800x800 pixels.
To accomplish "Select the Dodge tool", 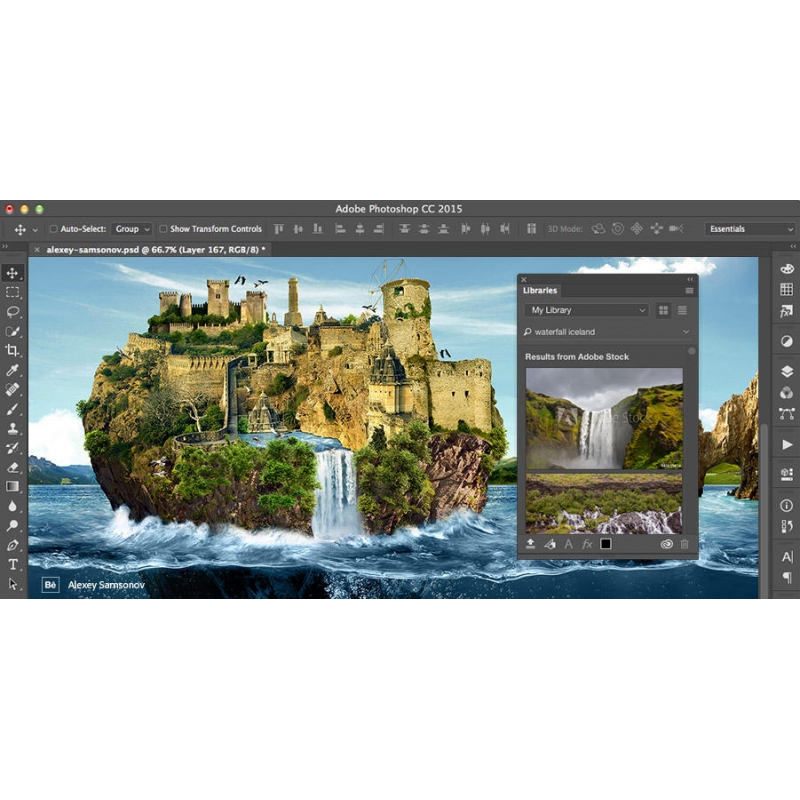I will pos(13,526).
